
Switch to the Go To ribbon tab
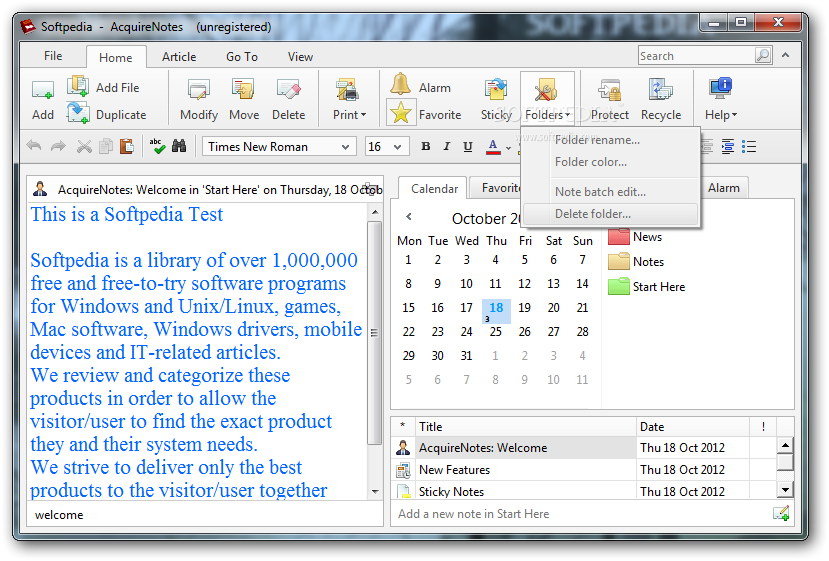[242, 57]
